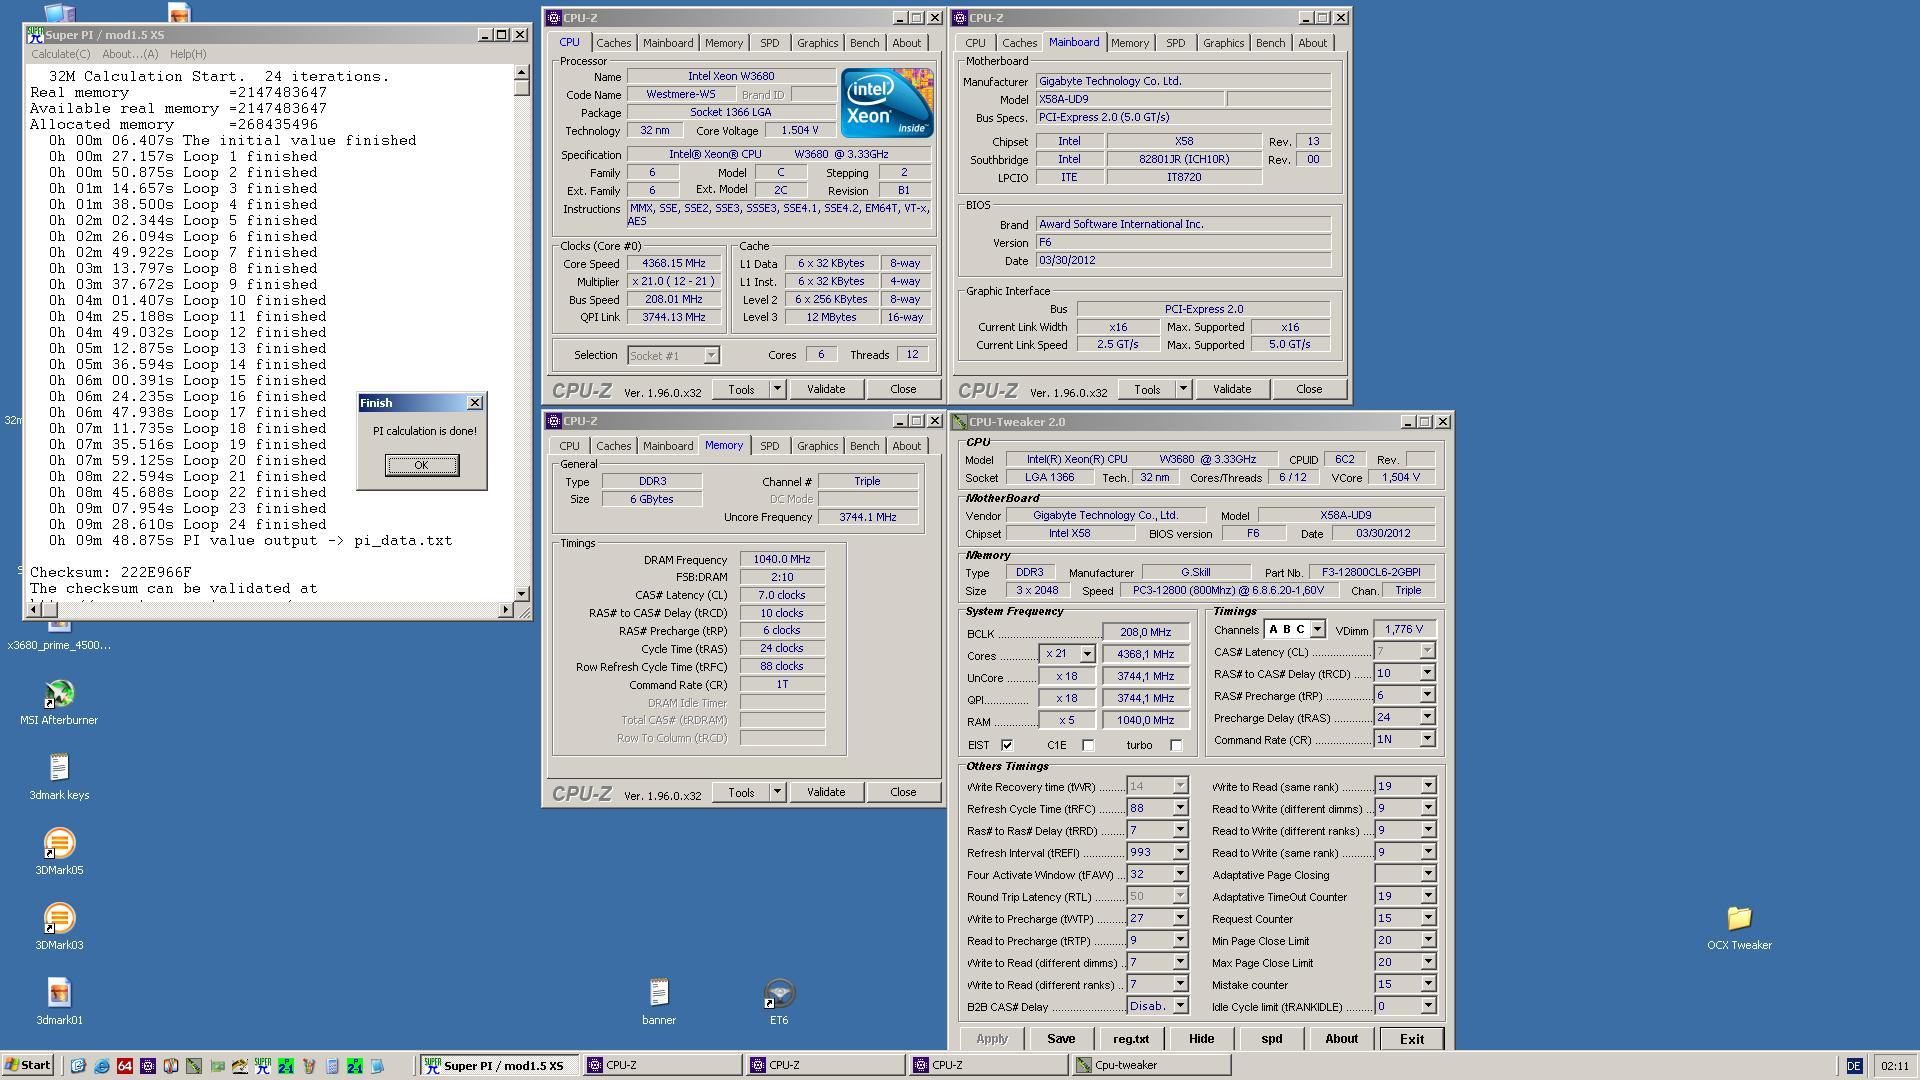The width and height of the screenshot is (1920, 1080).
Task: Click the DE language indicator in the tray
Action: pyautogui.click(x=1853, y=1066)
